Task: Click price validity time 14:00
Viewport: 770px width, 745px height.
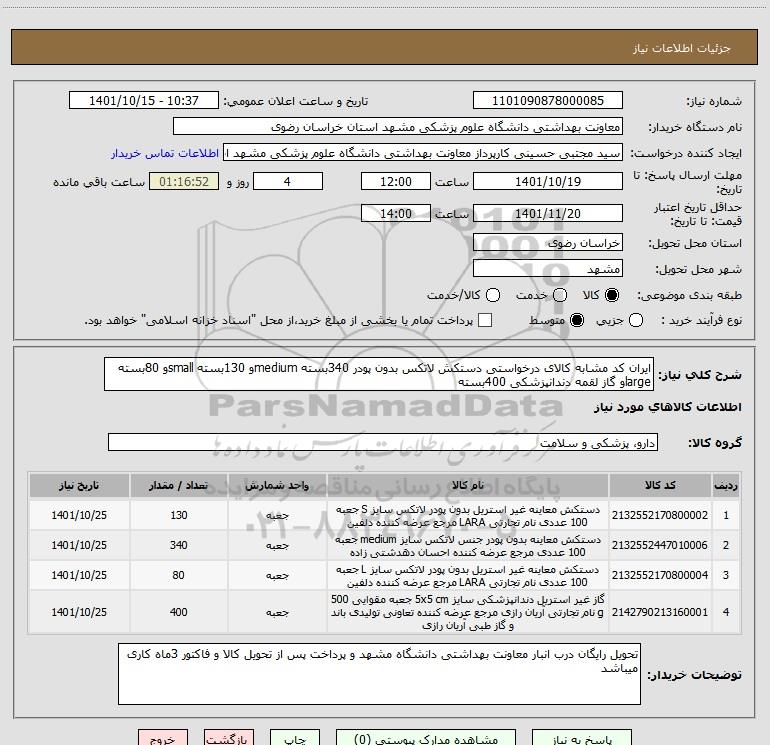Action: (396, 213)
